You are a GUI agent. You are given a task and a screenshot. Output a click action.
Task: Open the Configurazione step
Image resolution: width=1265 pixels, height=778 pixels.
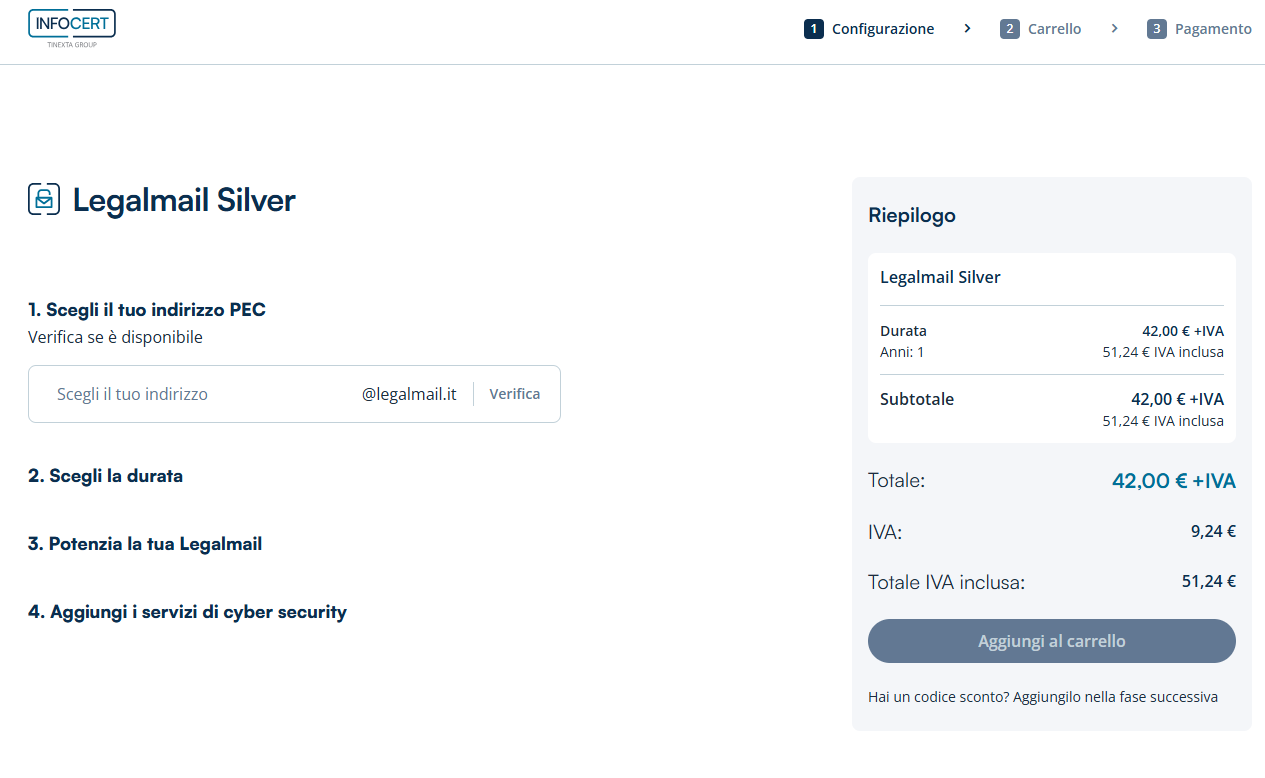click(x=882, y=29)
